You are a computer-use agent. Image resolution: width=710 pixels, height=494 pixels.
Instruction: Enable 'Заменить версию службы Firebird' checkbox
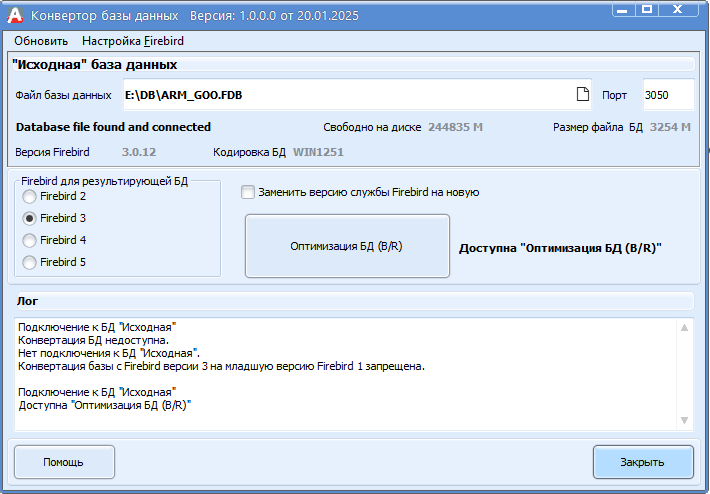click(248, 192)
